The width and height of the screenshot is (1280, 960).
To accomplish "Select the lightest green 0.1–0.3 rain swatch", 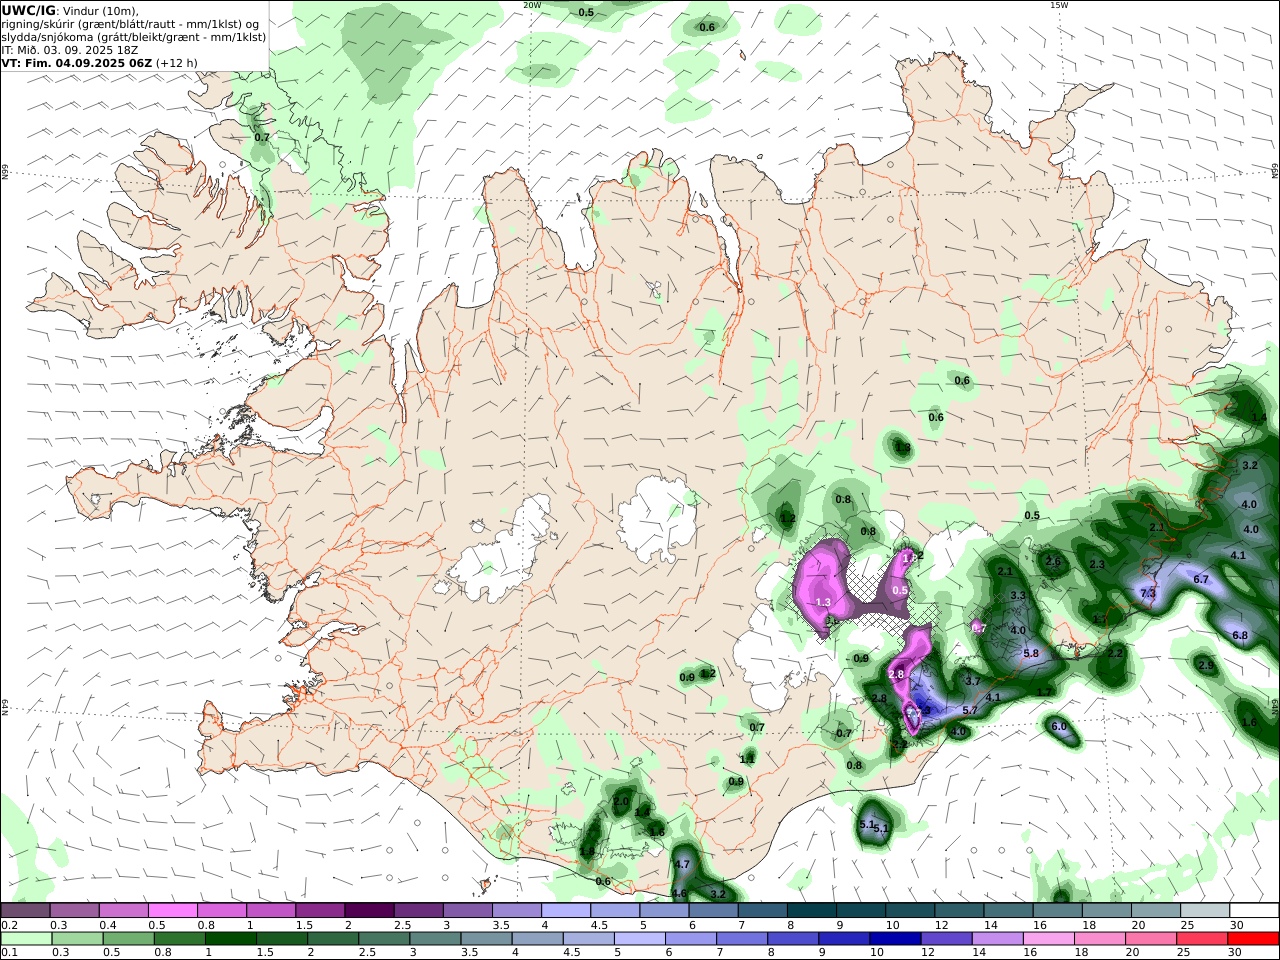I will pyautogui.click(x=26, y=938).
